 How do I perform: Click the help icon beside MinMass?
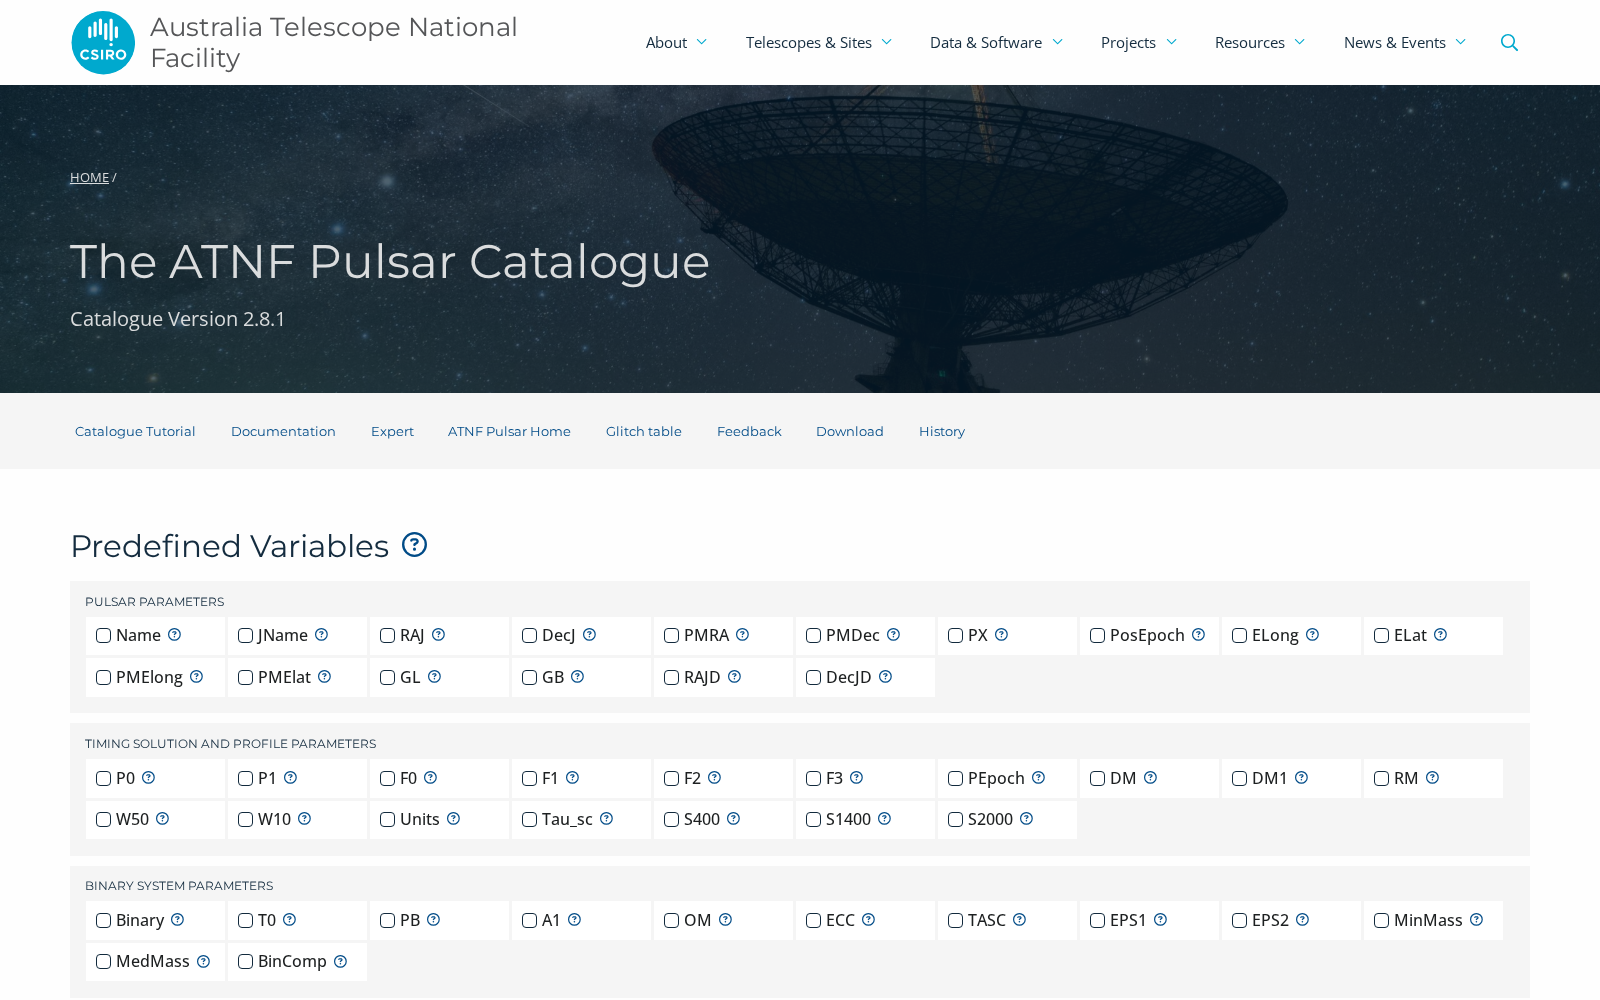tap(1476, 920)
